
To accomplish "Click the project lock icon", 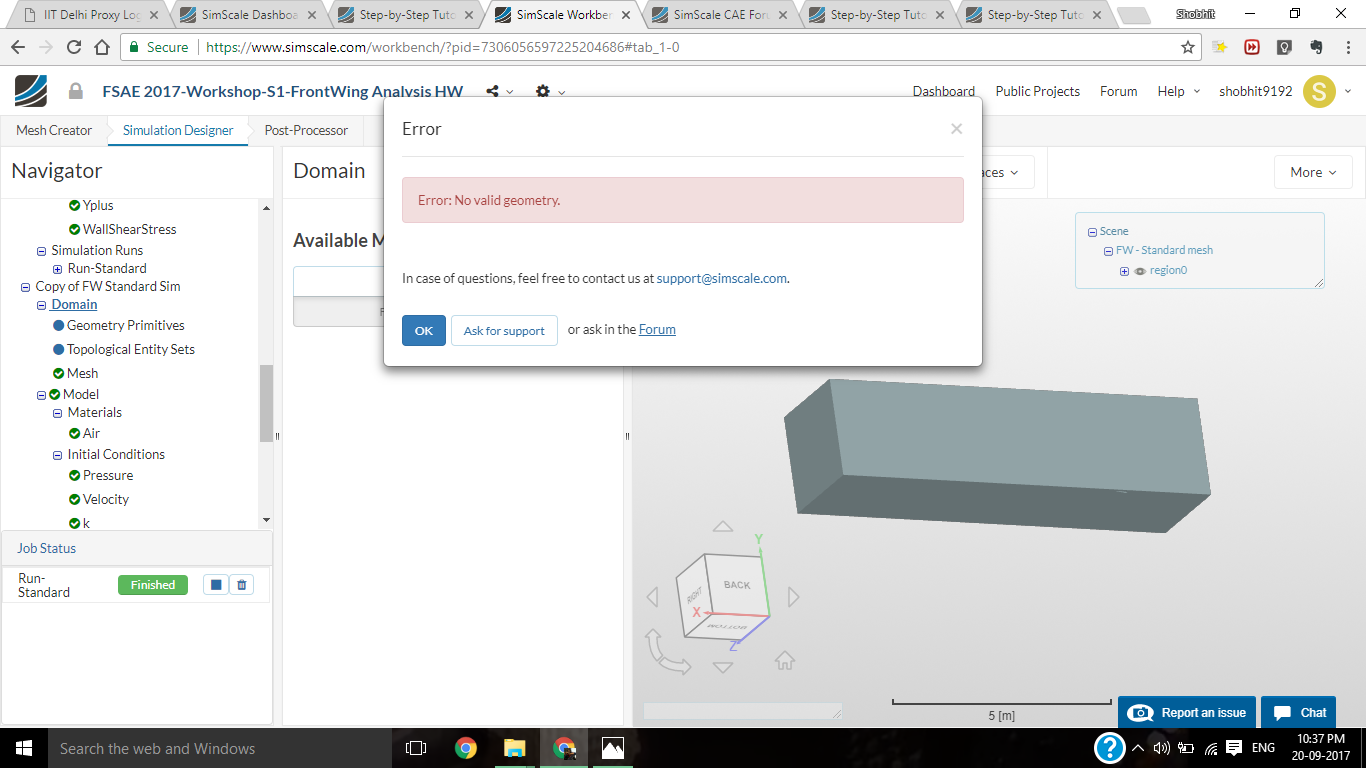I will point(75,91).
